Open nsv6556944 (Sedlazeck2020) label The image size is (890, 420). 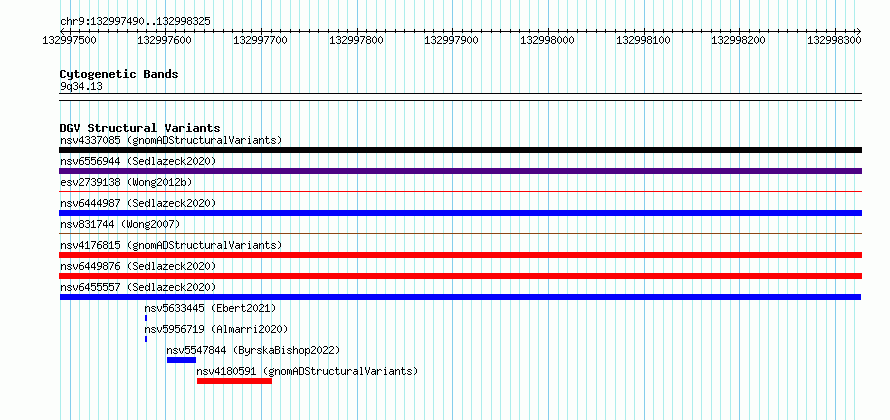(x=138, y=161)
